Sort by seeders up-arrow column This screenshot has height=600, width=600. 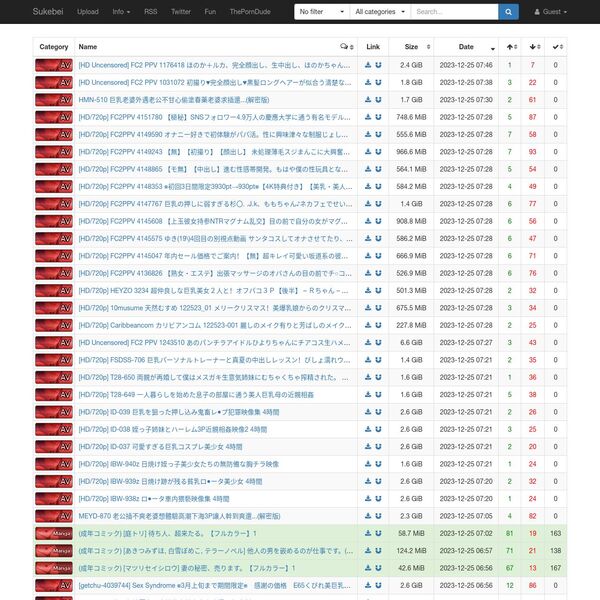[x=512, y=47]
